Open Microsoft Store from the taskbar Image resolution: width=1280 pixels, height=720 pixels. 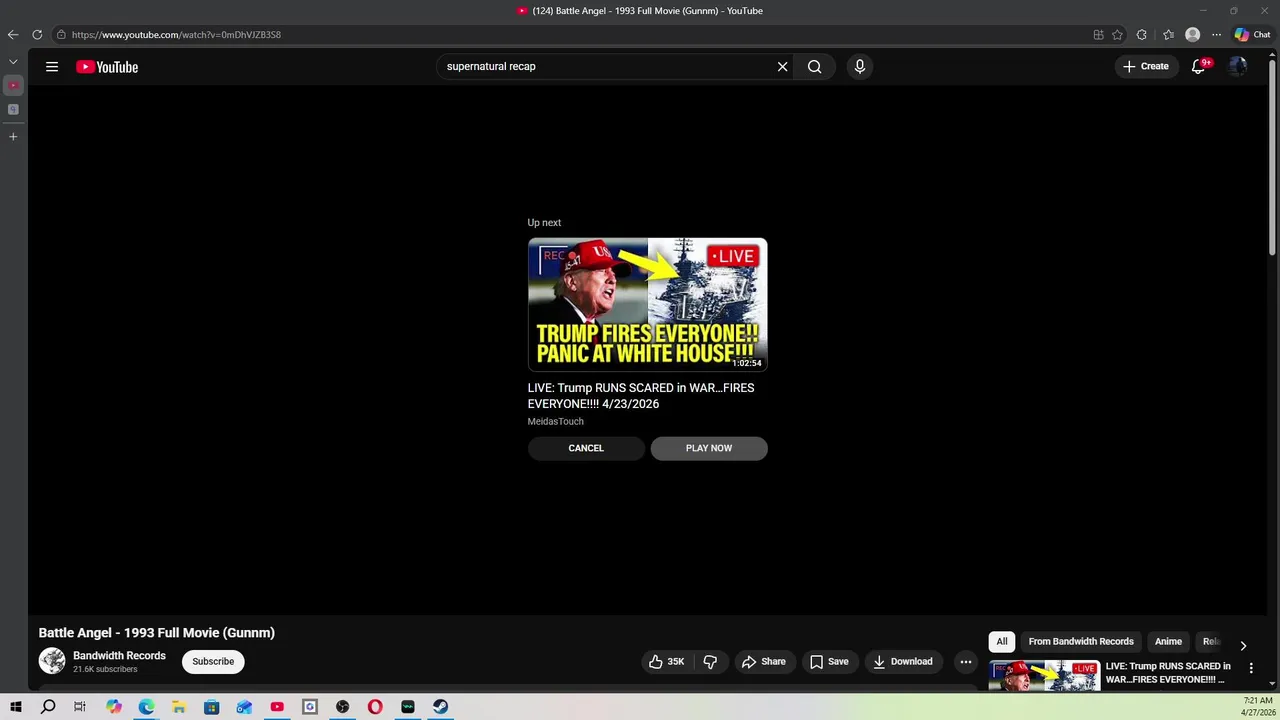(211, 707)
